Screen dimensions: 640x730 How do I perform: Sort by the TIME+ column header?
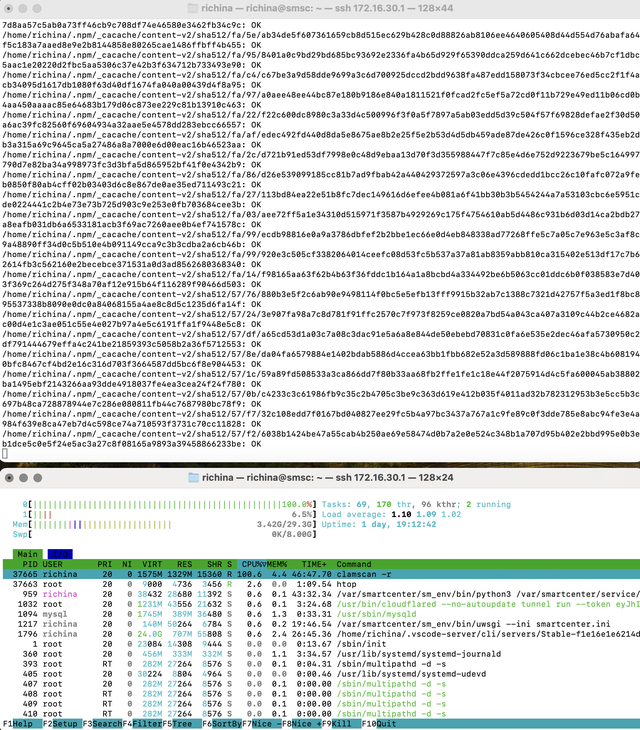pyautogui.click(x=314, y=564)
